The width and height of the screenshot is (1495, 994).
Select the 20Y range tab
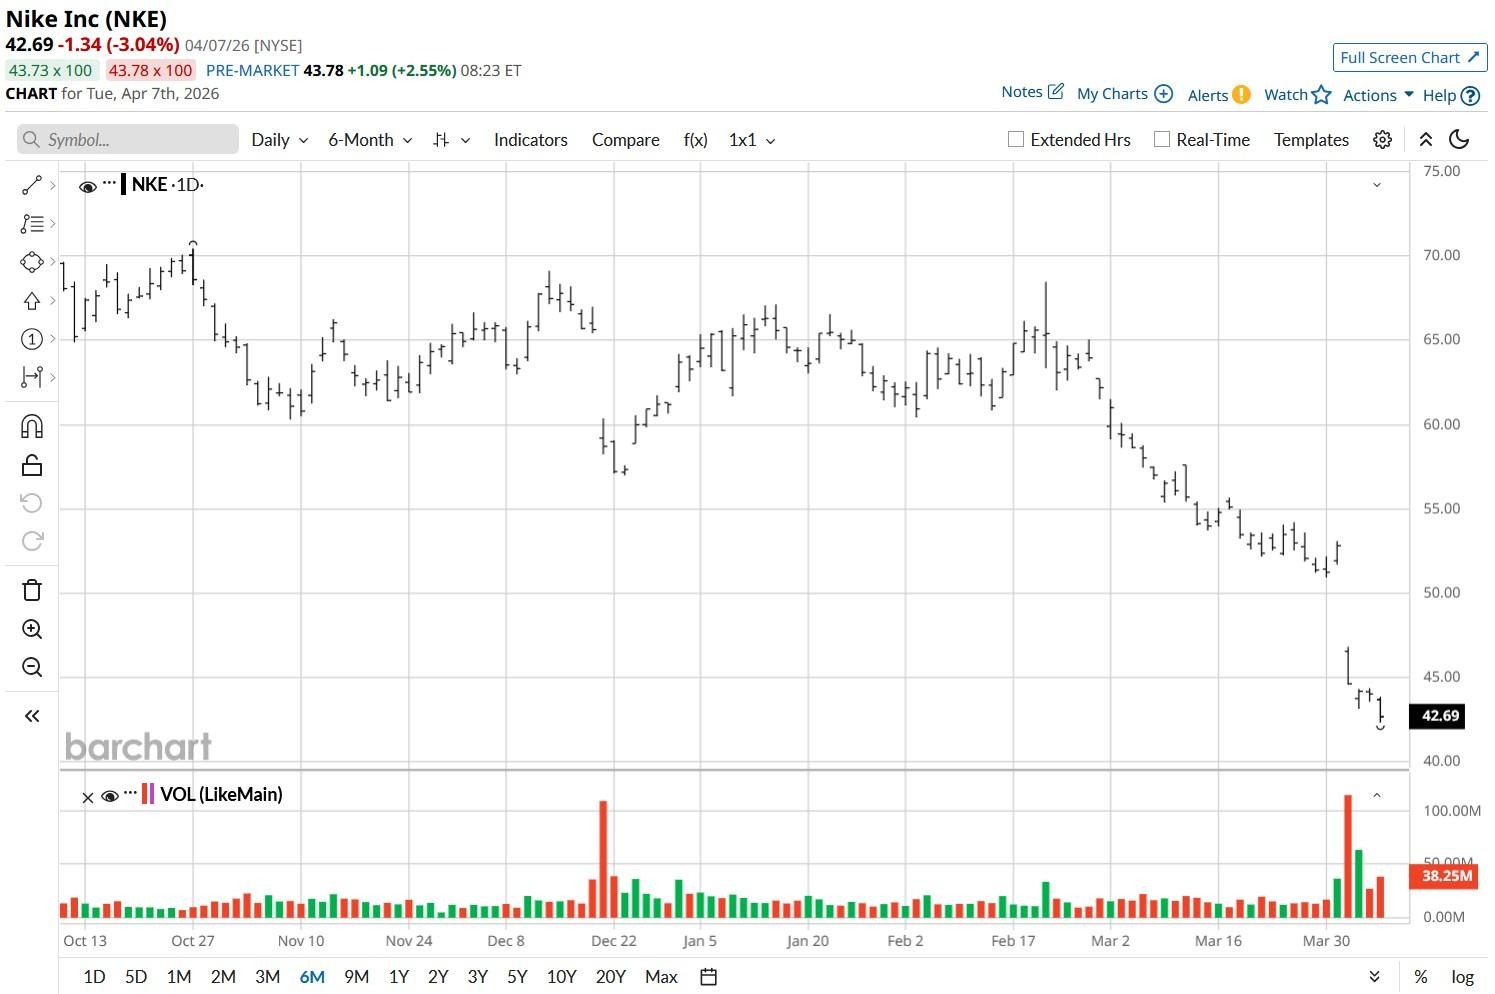pos(610,977)
